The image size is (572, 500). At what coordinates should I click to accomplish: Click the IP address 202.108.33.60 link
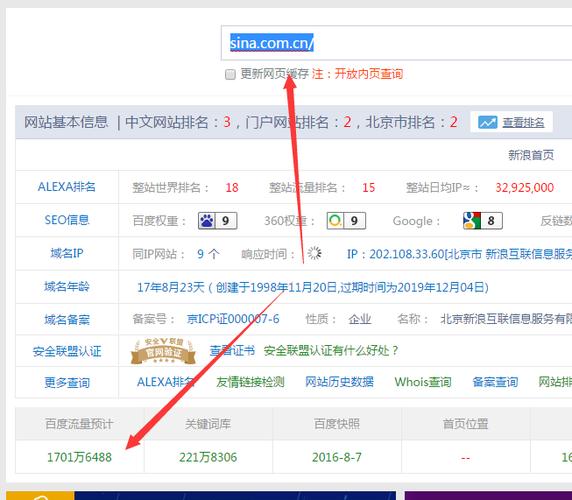click(407, 254)
